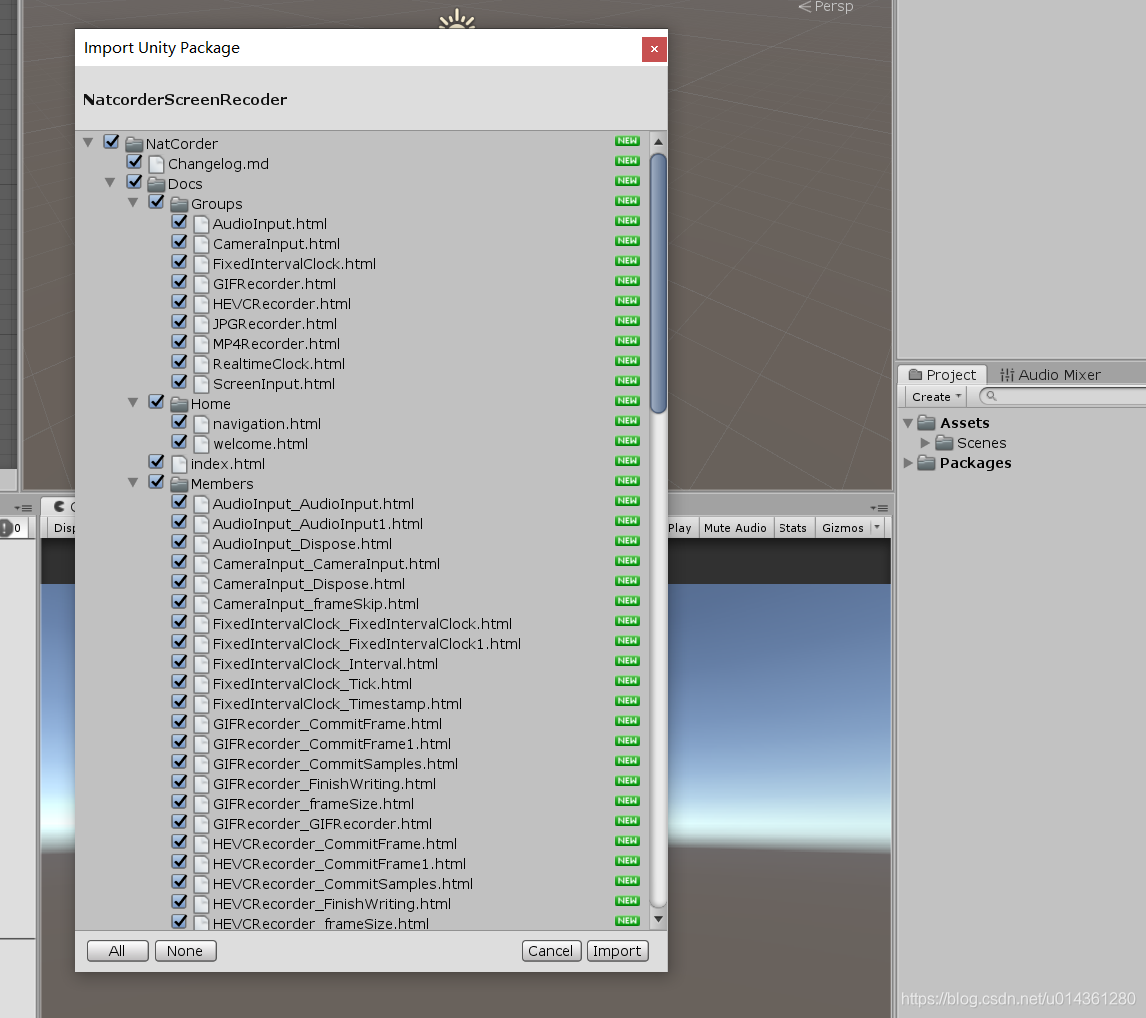
Task: Click the Home folder icon in package list
Action: coord(179,403)
